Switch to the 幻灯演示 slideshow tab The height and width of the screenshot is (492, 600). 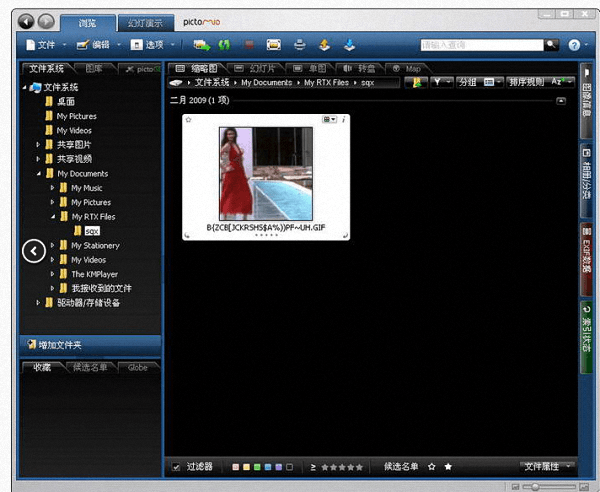point(145,23)
